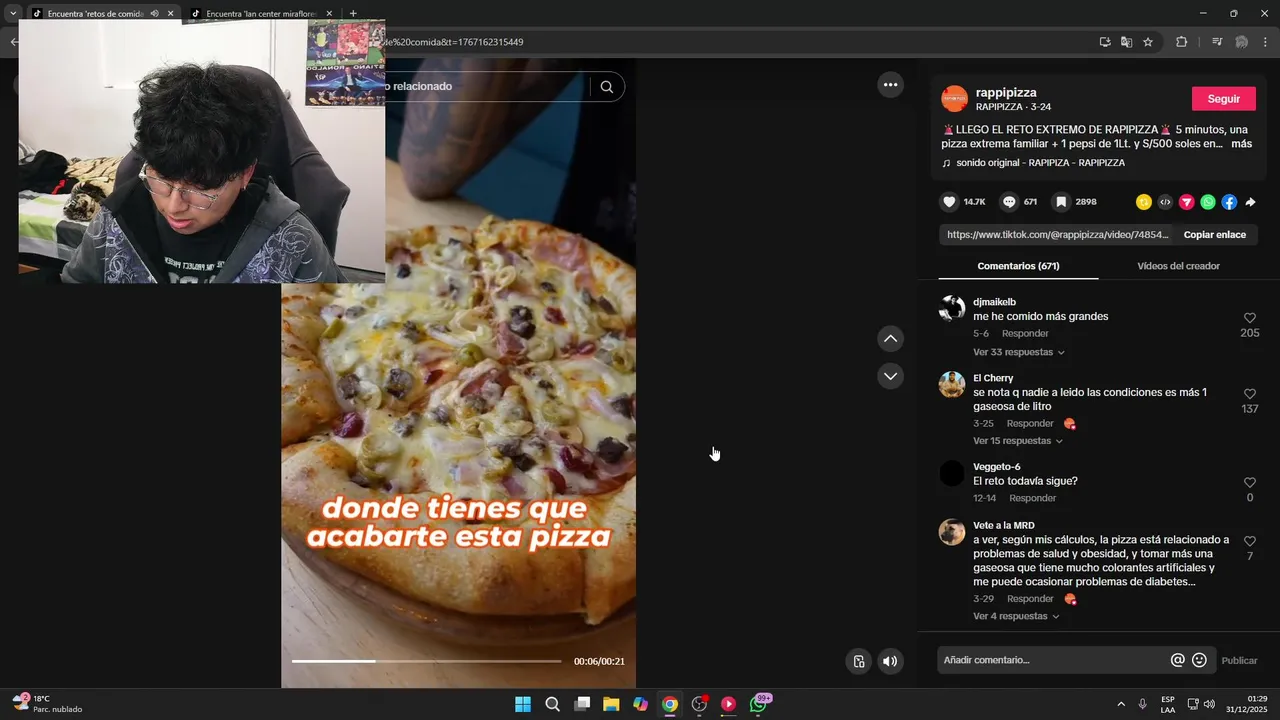The width and height of the screenshot is (1280, 720).
Task: Mention a user with @ icon
Action: pos(1177,660)
